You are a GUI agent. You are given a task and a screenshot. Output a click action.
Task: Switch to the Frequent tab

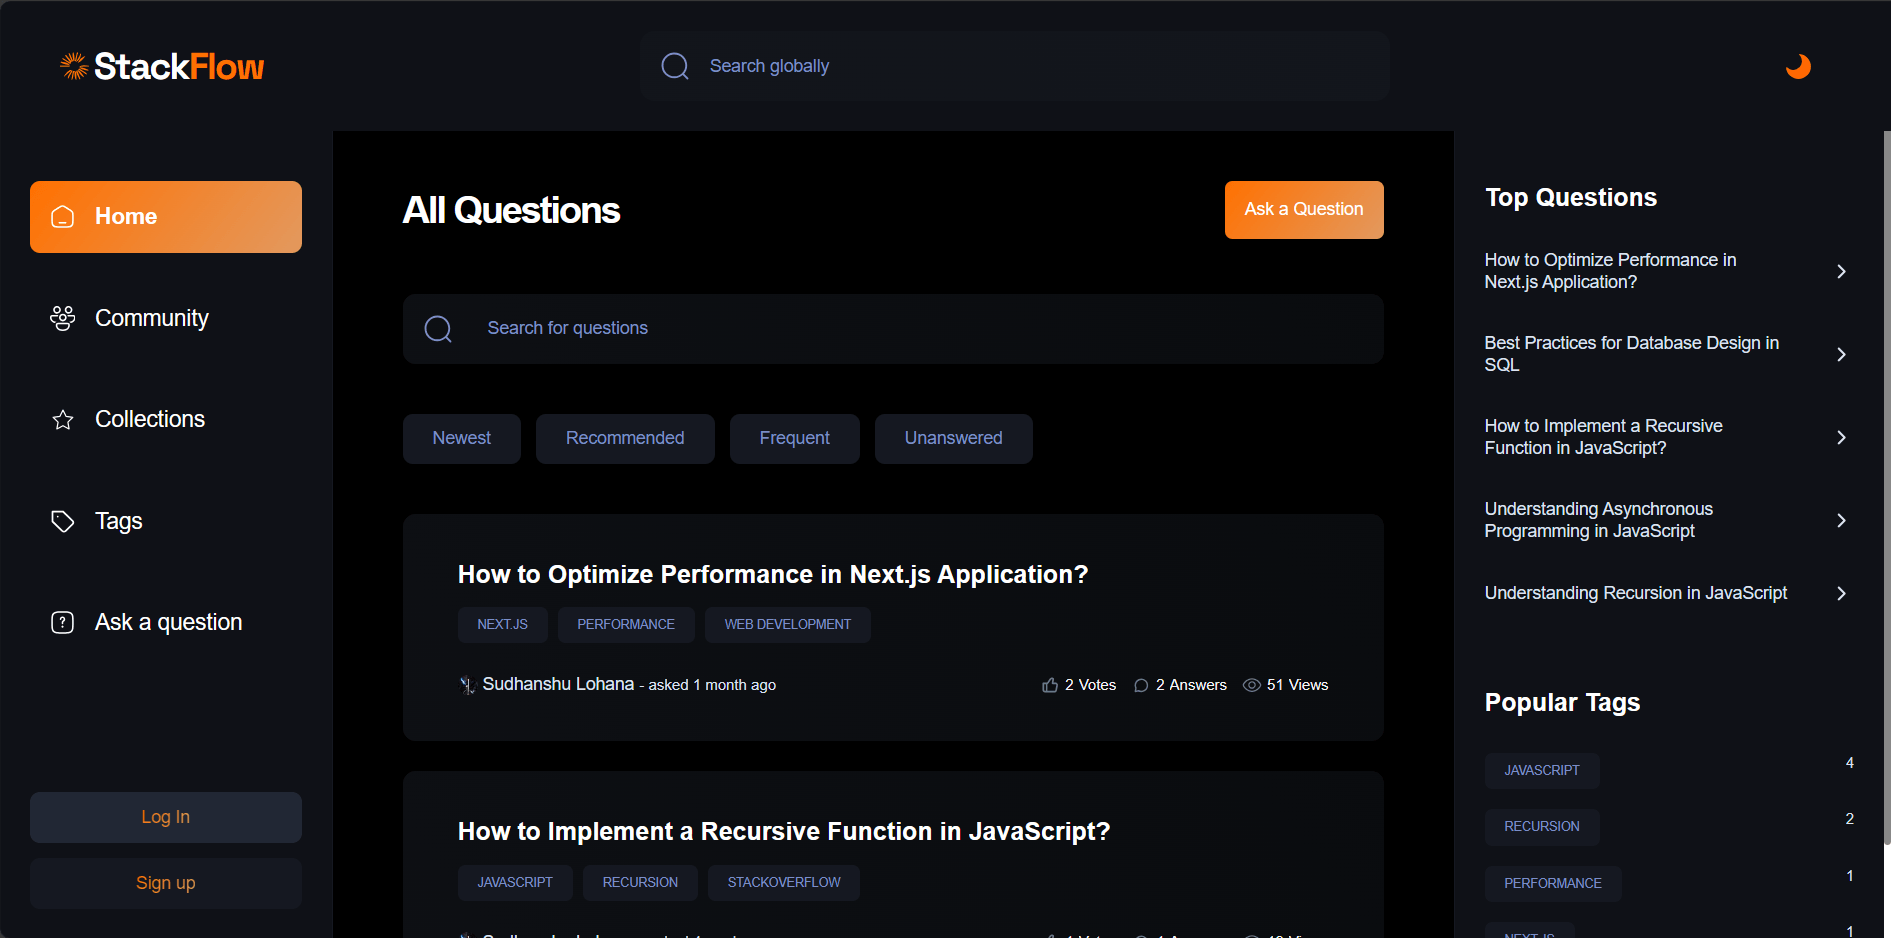point(794,438)
